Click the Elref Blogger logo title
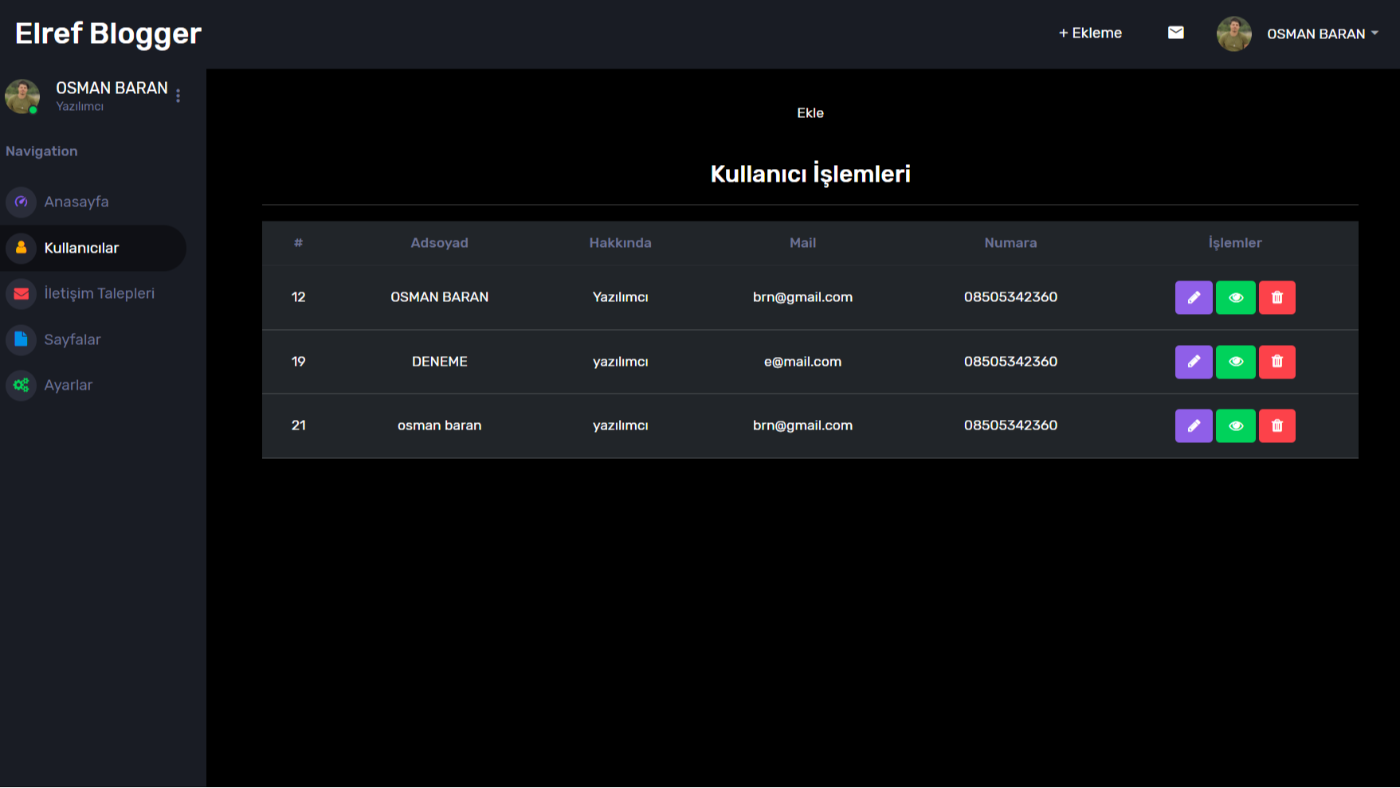This screenshot has height=788, width=1400. tap(108, 34)
